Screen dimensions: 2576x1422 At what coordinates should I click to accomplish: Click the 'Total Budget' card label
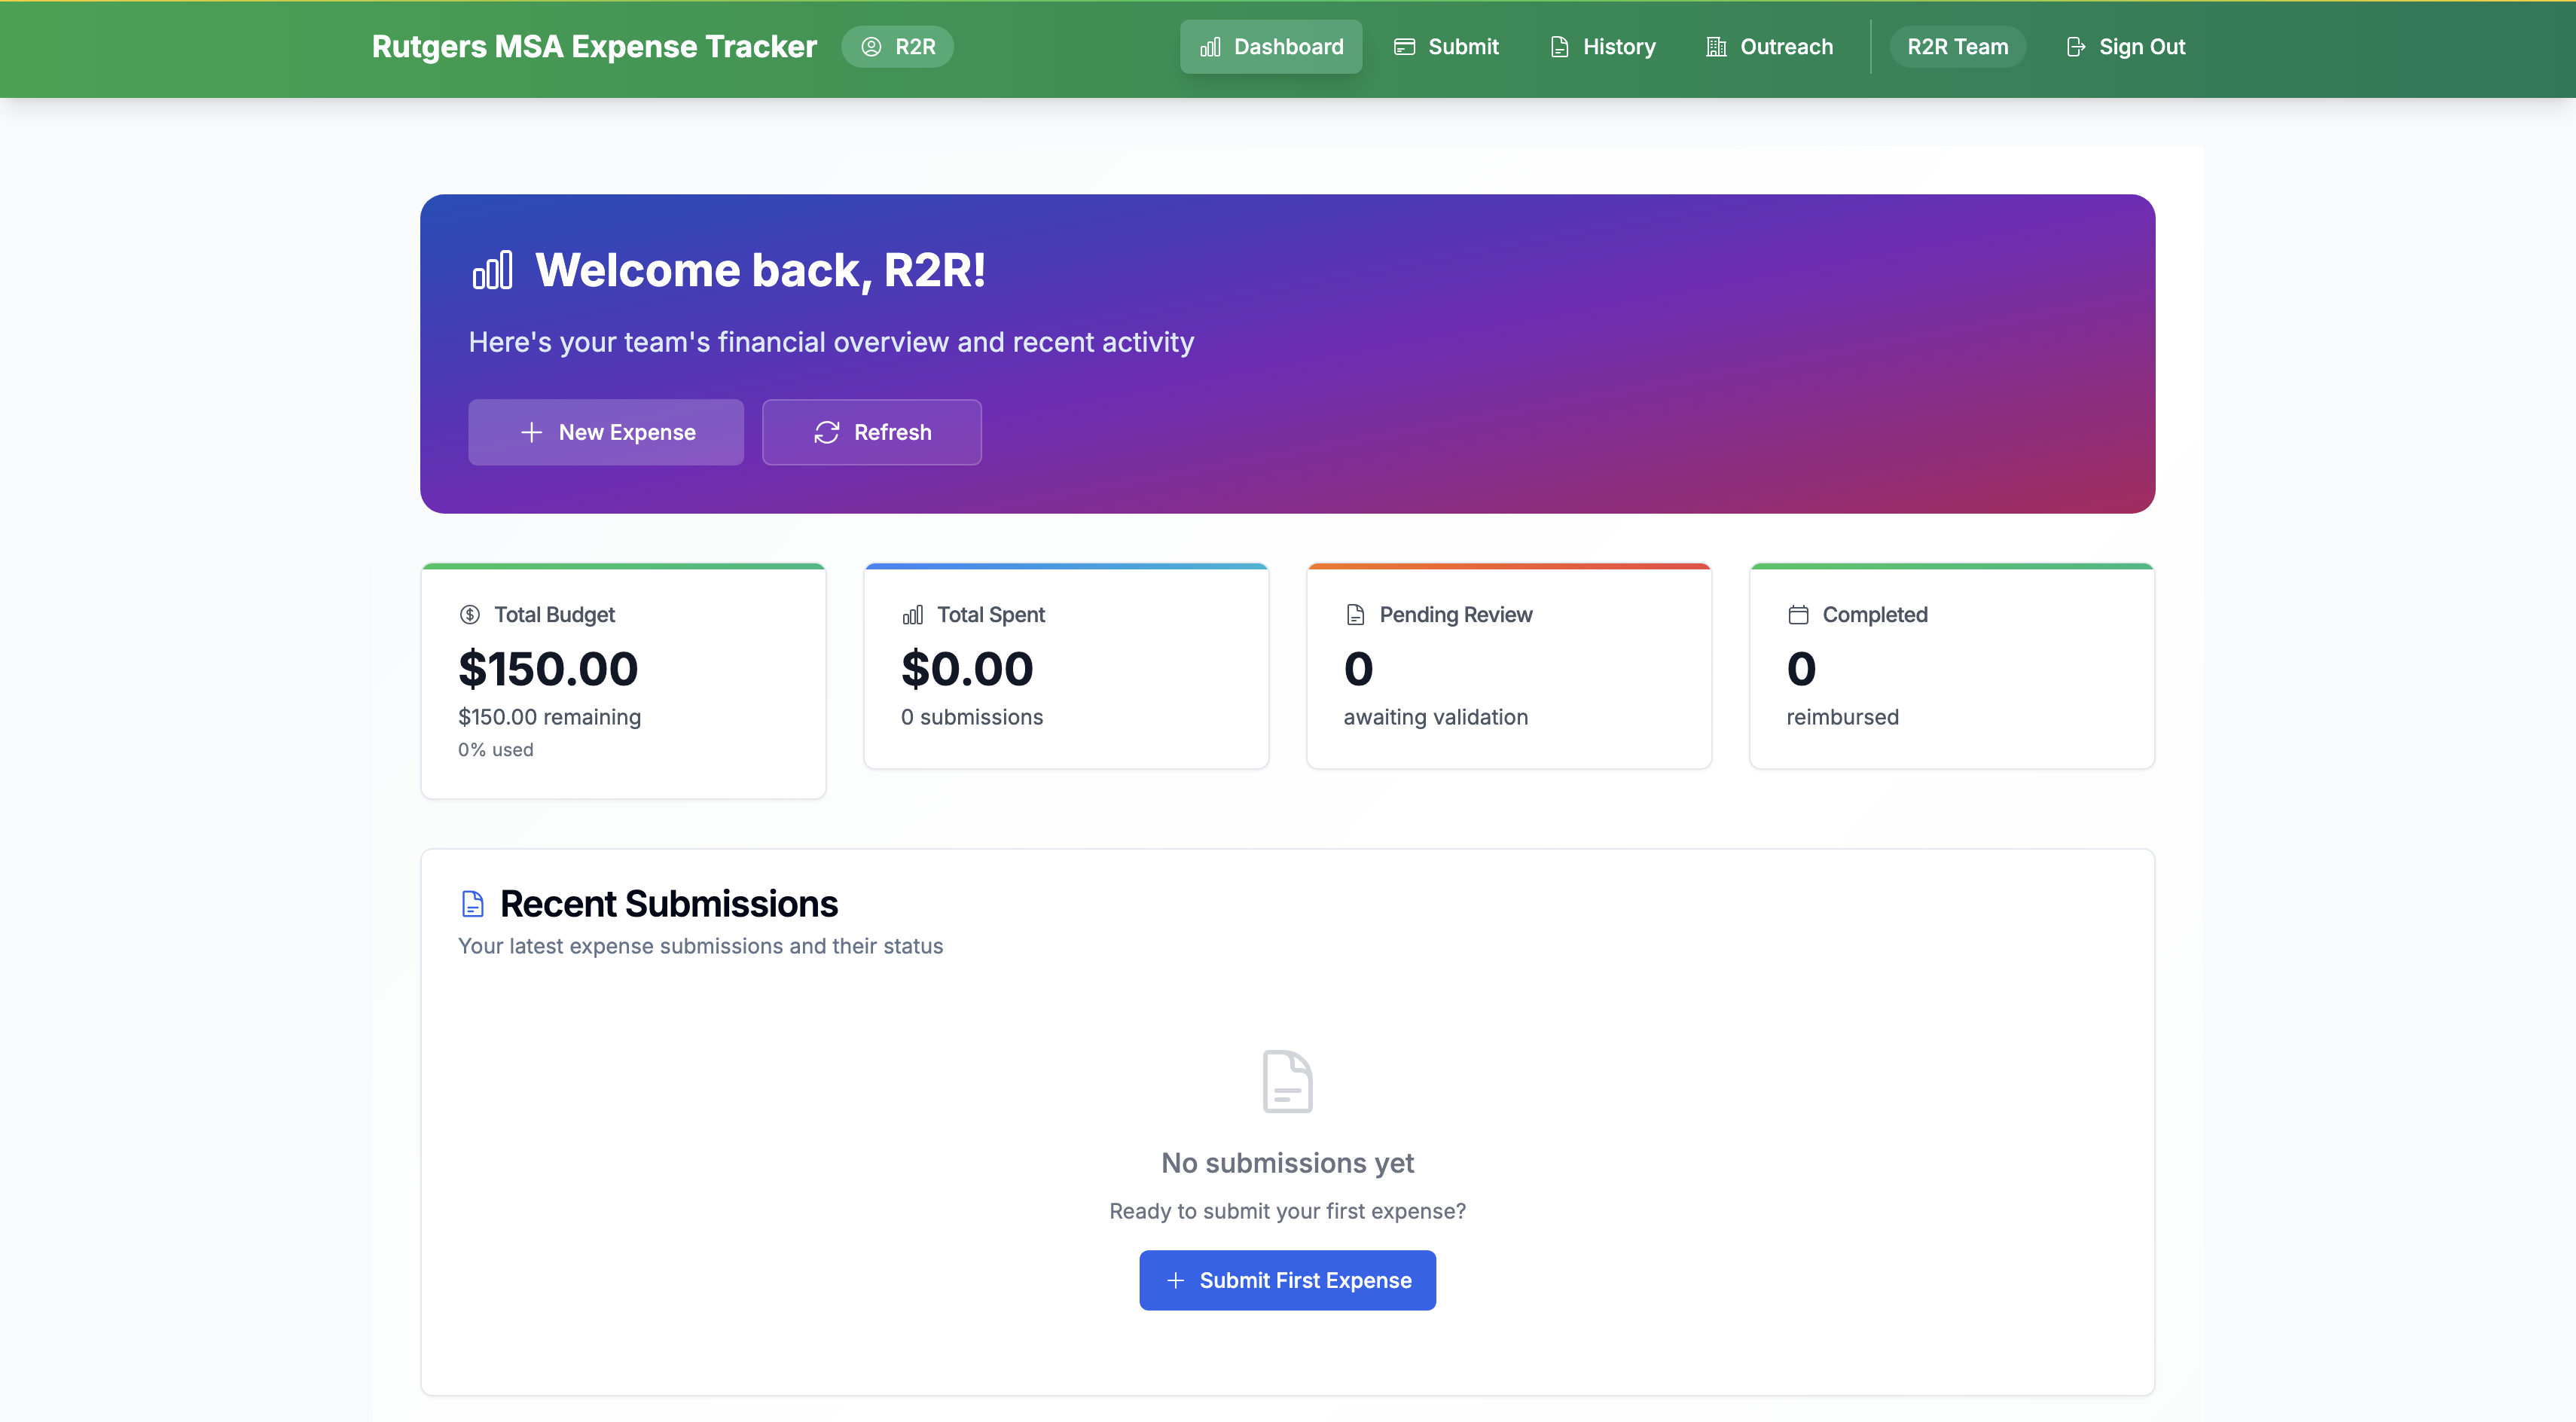554,614
